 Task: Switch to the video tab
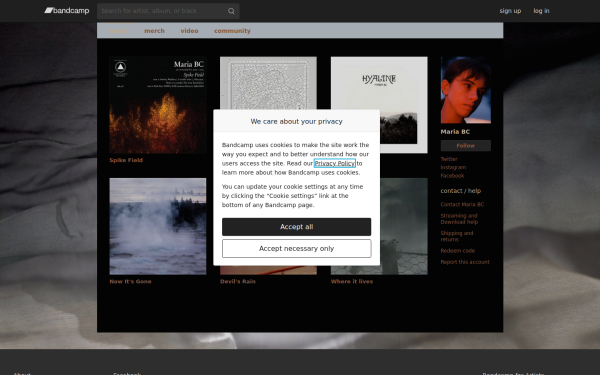tap(189, 31)
